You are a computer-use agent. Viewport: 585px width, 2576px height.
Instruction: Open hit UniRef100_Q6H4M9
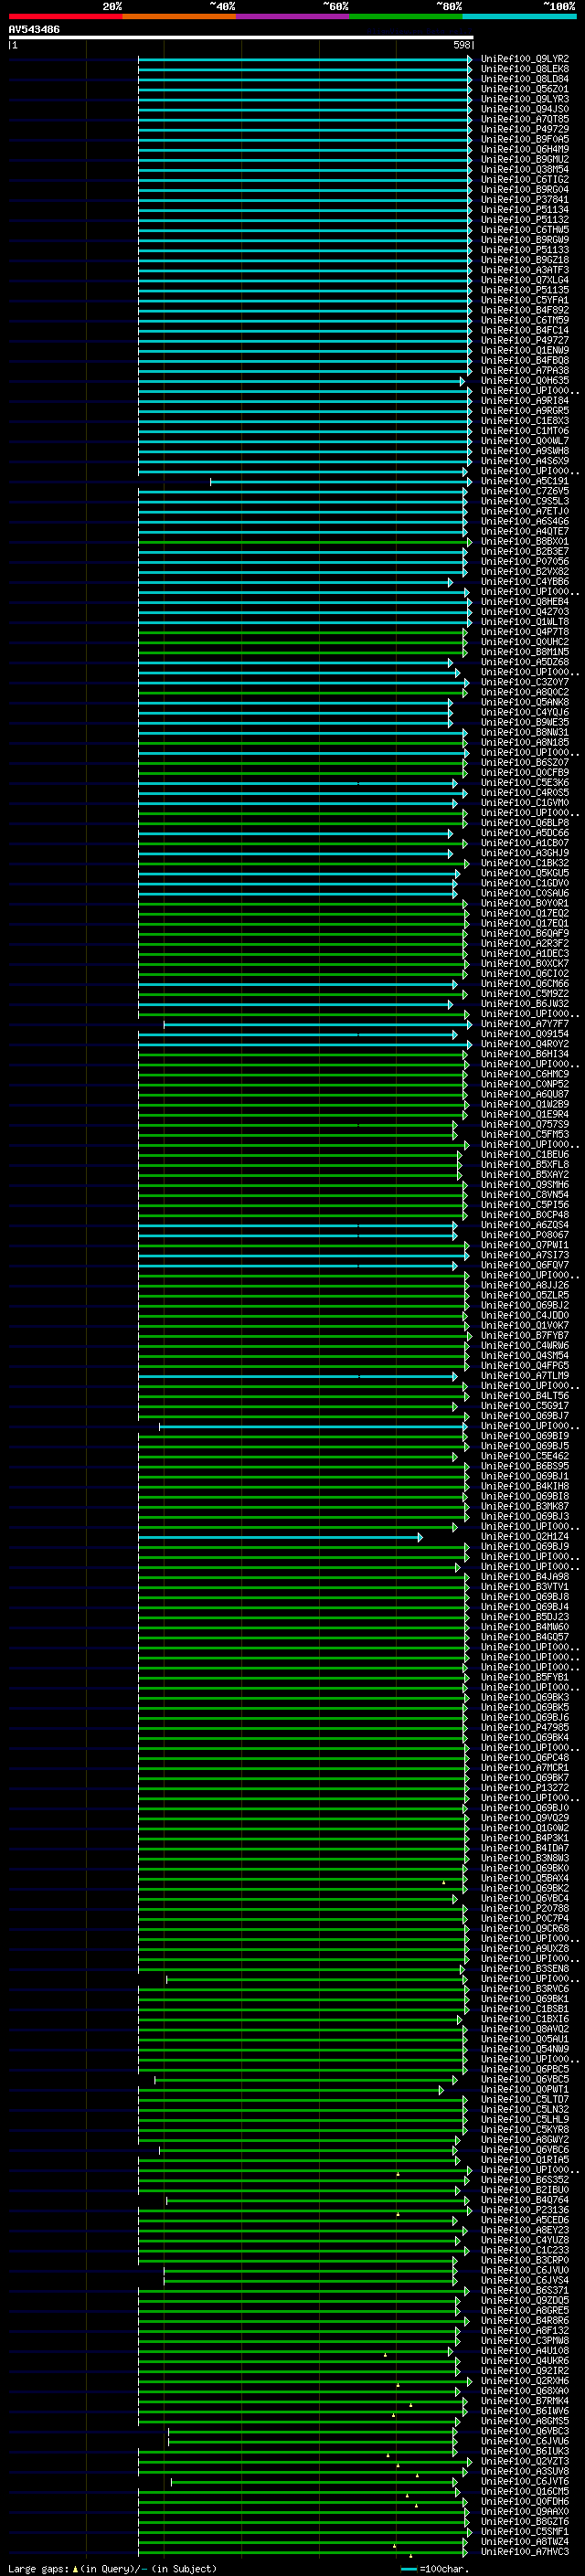click(x=525, y=150)
